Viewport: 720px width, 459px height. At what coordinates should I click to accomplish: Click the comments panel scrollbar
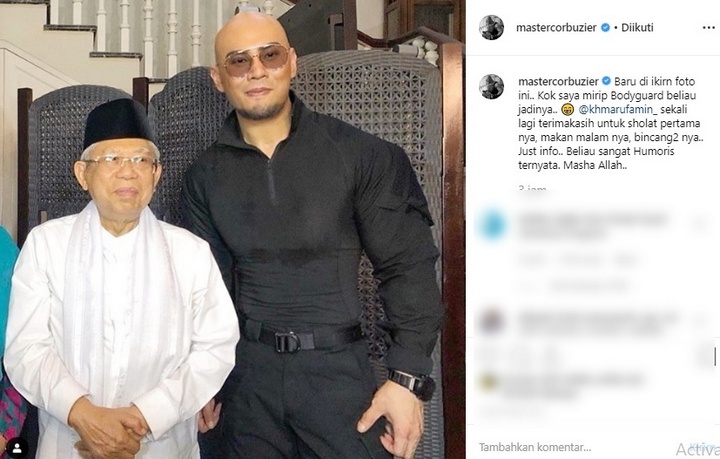715,357
